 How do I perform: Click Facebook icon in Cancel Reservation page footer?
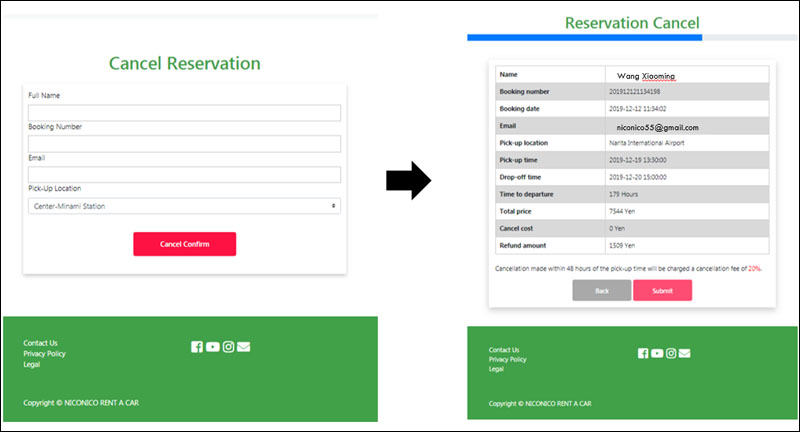tap(197, 347)
